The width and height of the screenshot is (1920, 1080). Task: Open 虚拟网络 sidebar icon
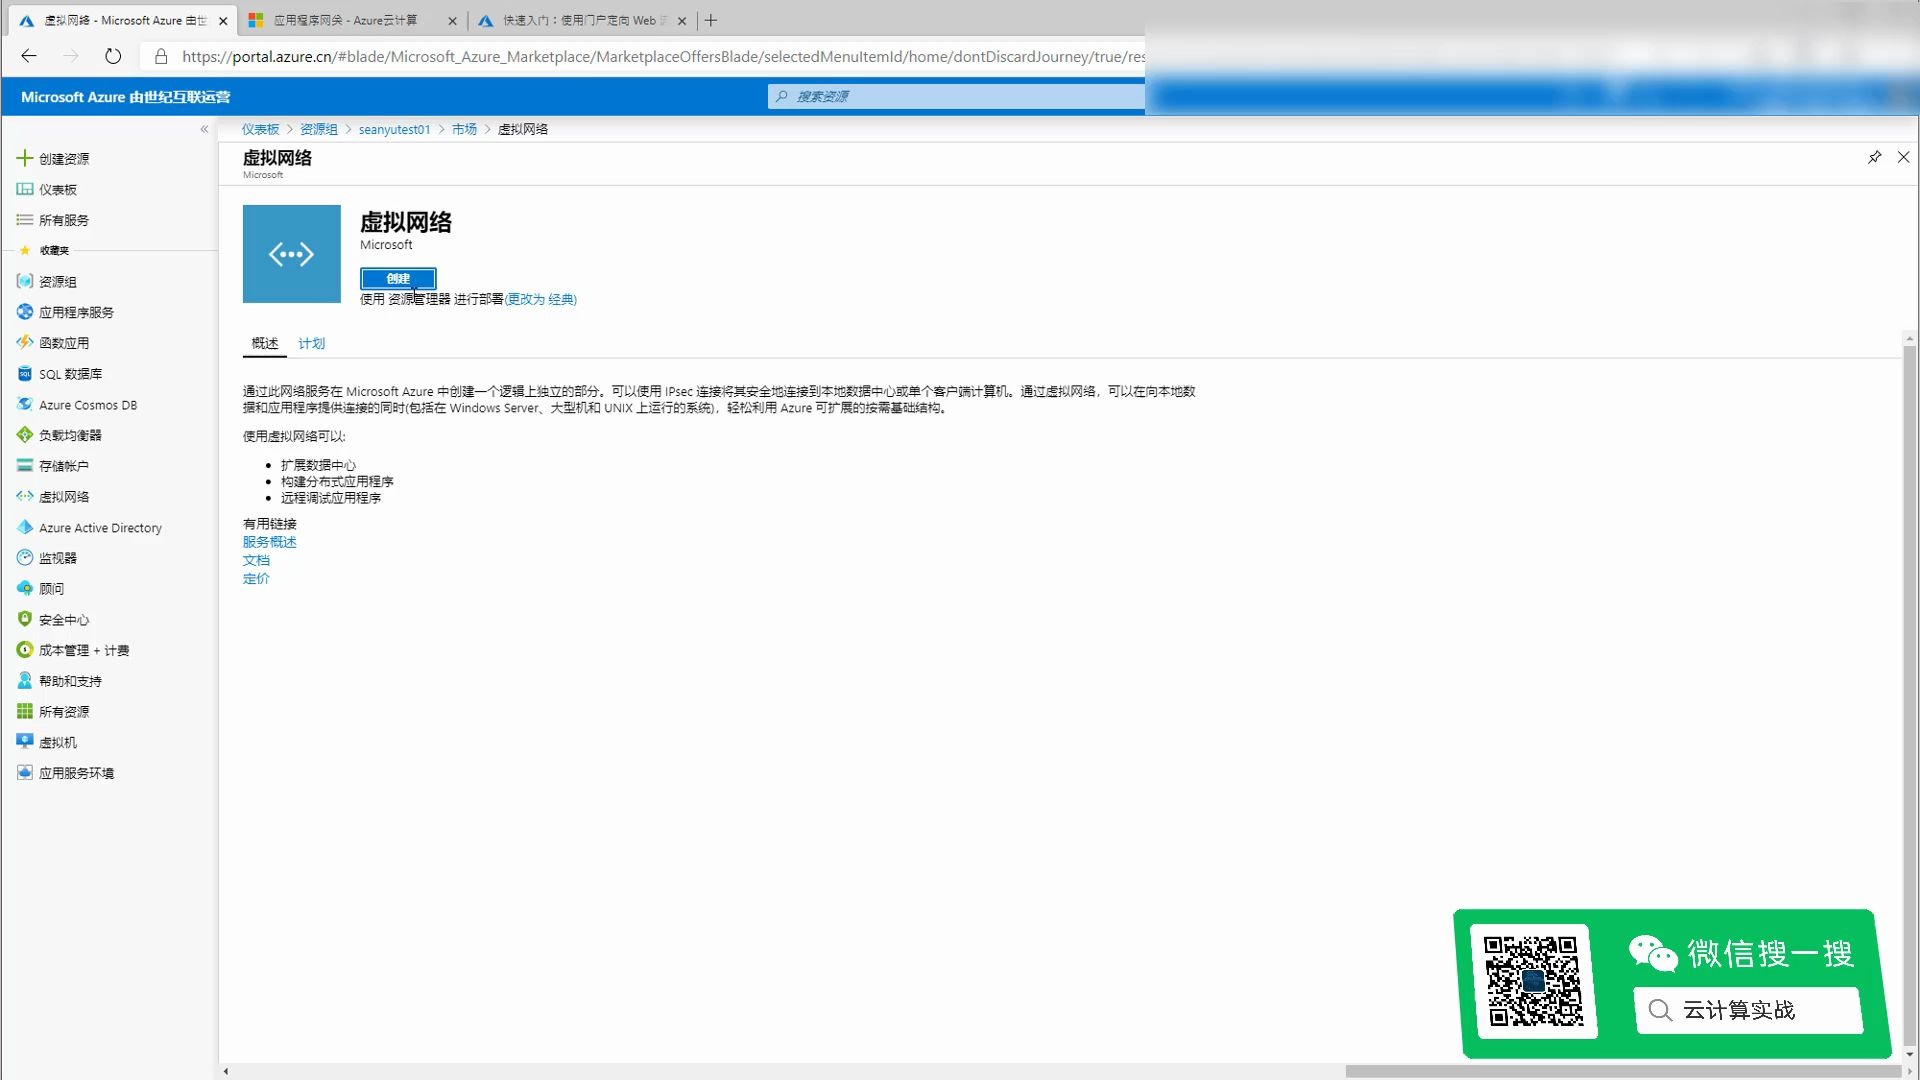tap(25, 496)
